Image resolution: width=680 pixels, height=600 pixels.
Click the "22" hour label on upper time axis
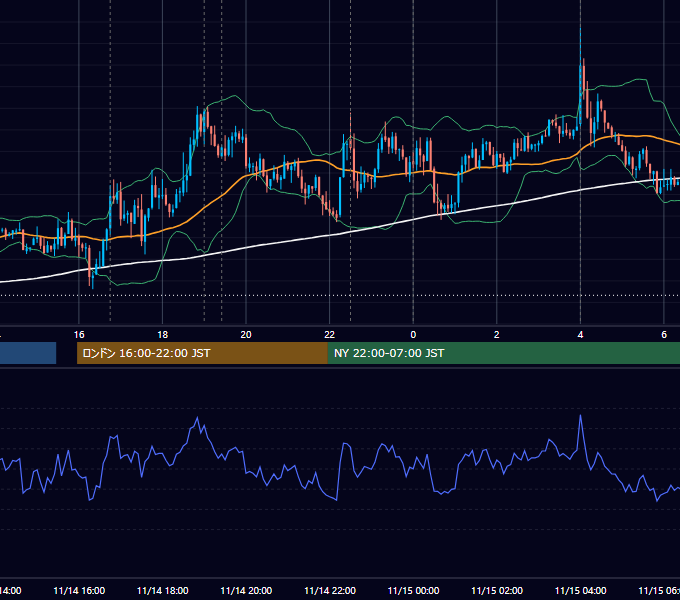330,335
